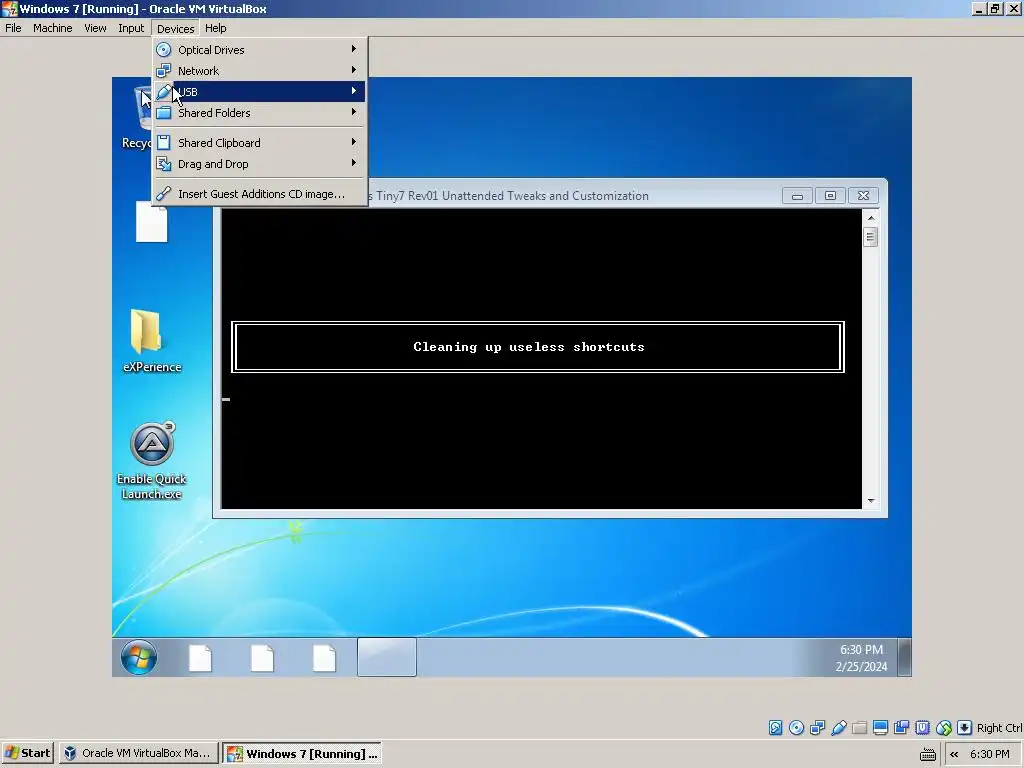Click the Cleaning up useless shortcuts text

(x=529, y=347)
